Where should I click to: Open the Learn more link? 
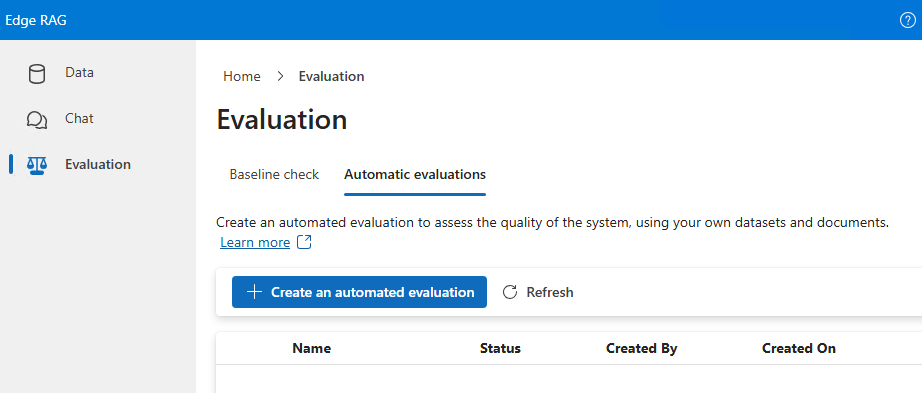point(255,242)
